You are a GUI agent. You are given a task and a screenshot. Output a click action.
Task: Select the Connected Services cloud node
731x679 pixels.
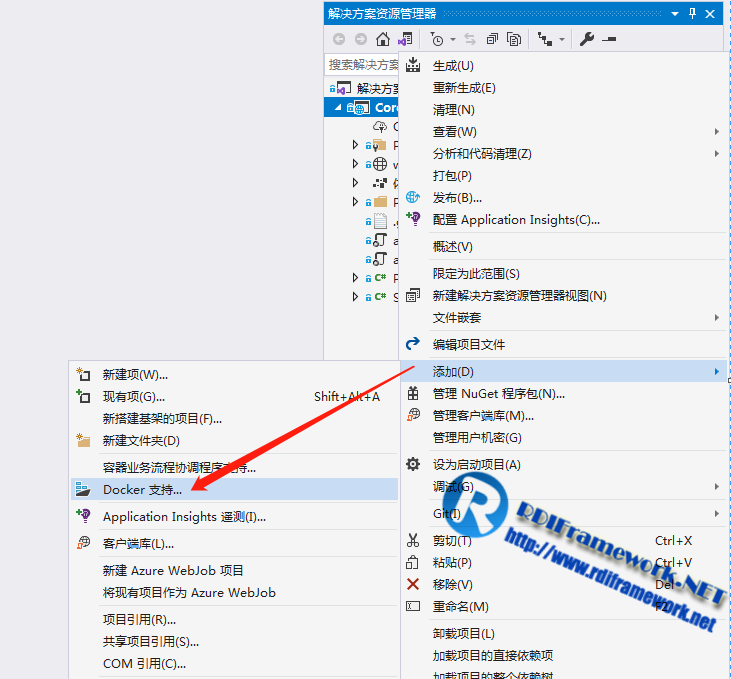pos(385,126)
